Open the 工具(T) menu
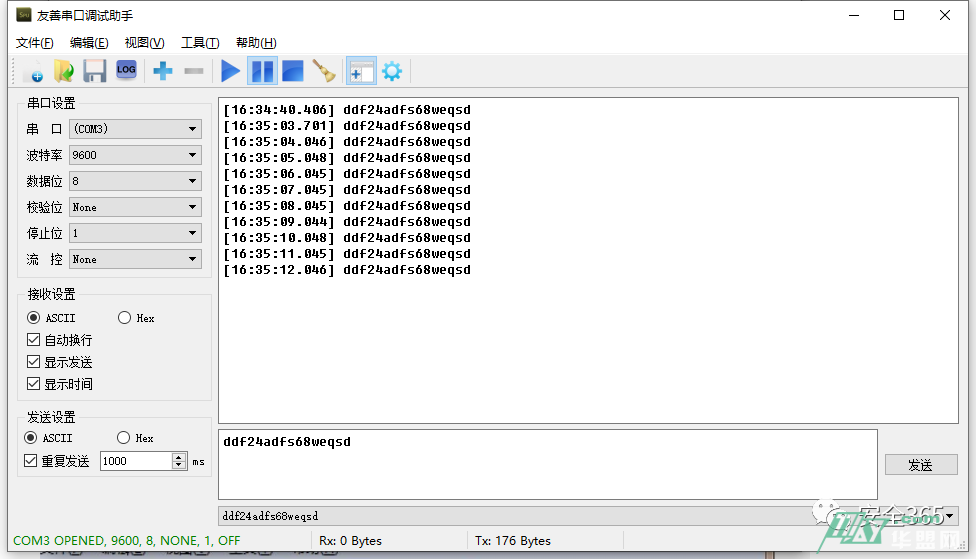976x559 pixels. (200, 43)
